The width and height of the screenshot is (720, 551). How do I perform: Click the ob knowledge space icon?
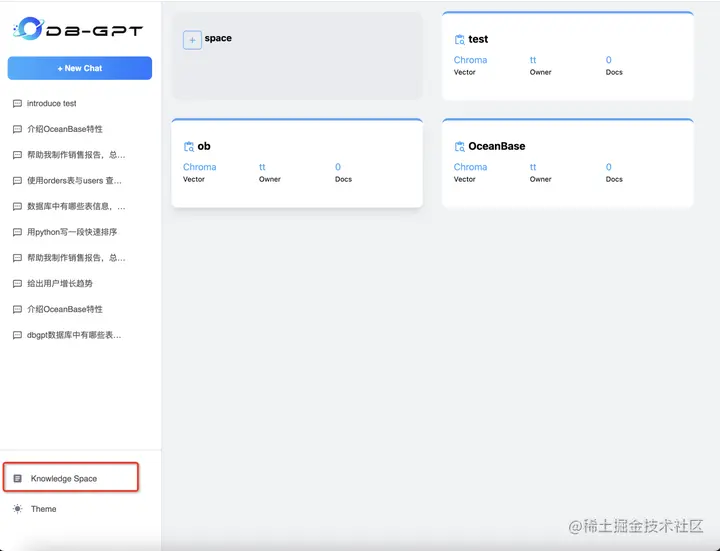point(189,146)
